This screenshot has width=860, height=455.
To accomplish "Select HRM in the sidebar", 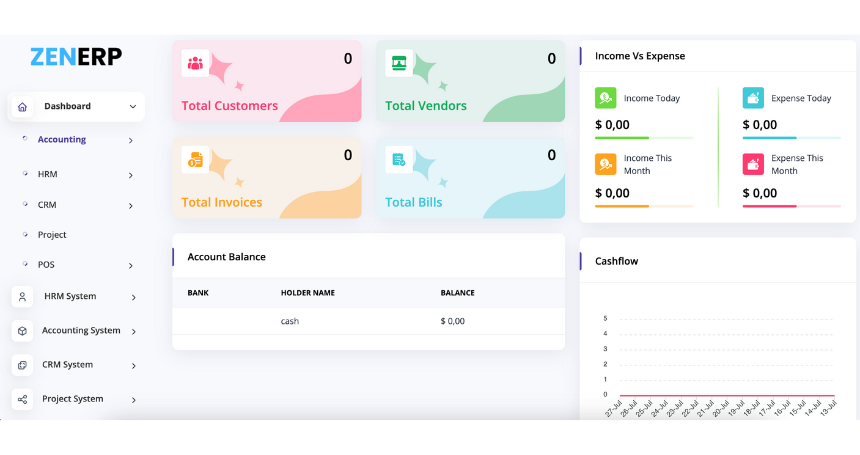I will click(47, 174).
